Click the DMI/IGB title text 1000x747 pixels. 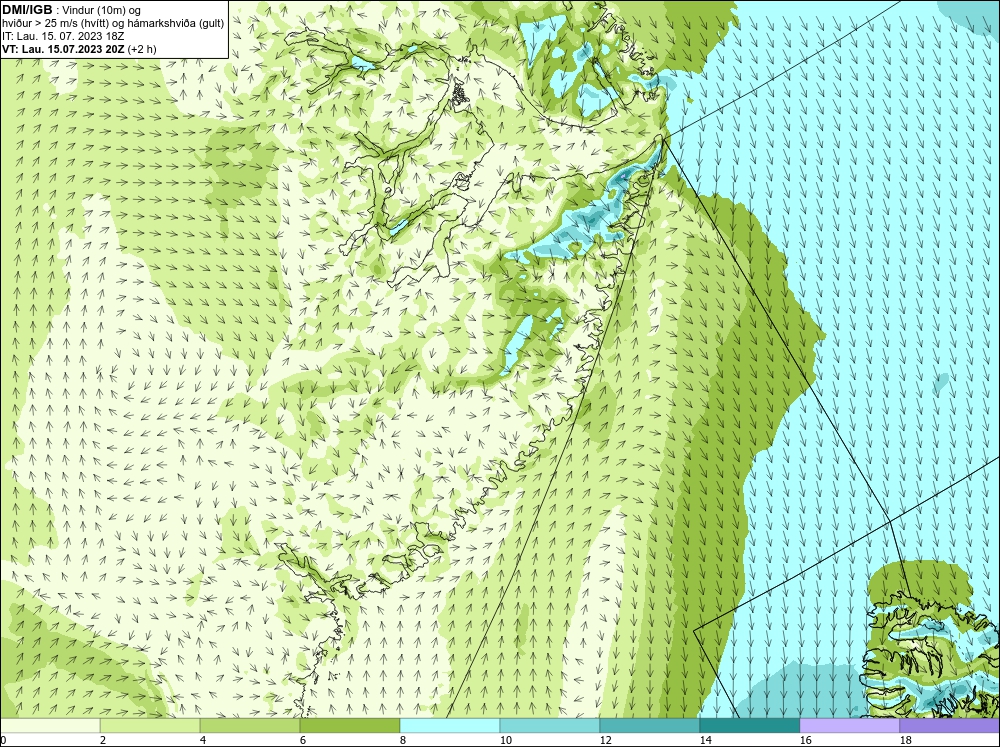[x=27, y=10]
